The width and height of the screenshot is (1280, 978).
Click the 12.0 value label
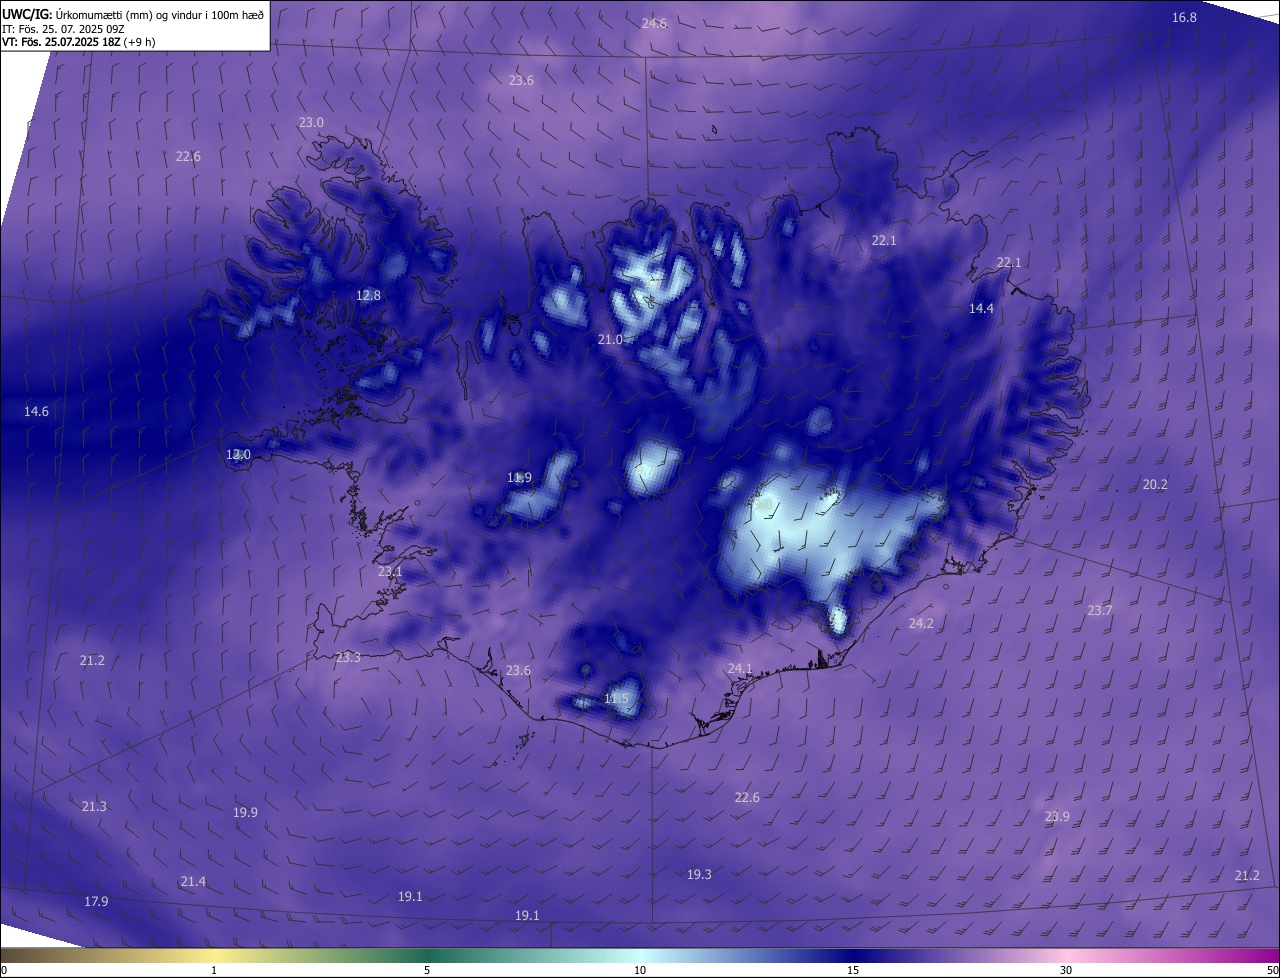coord(238,454)
